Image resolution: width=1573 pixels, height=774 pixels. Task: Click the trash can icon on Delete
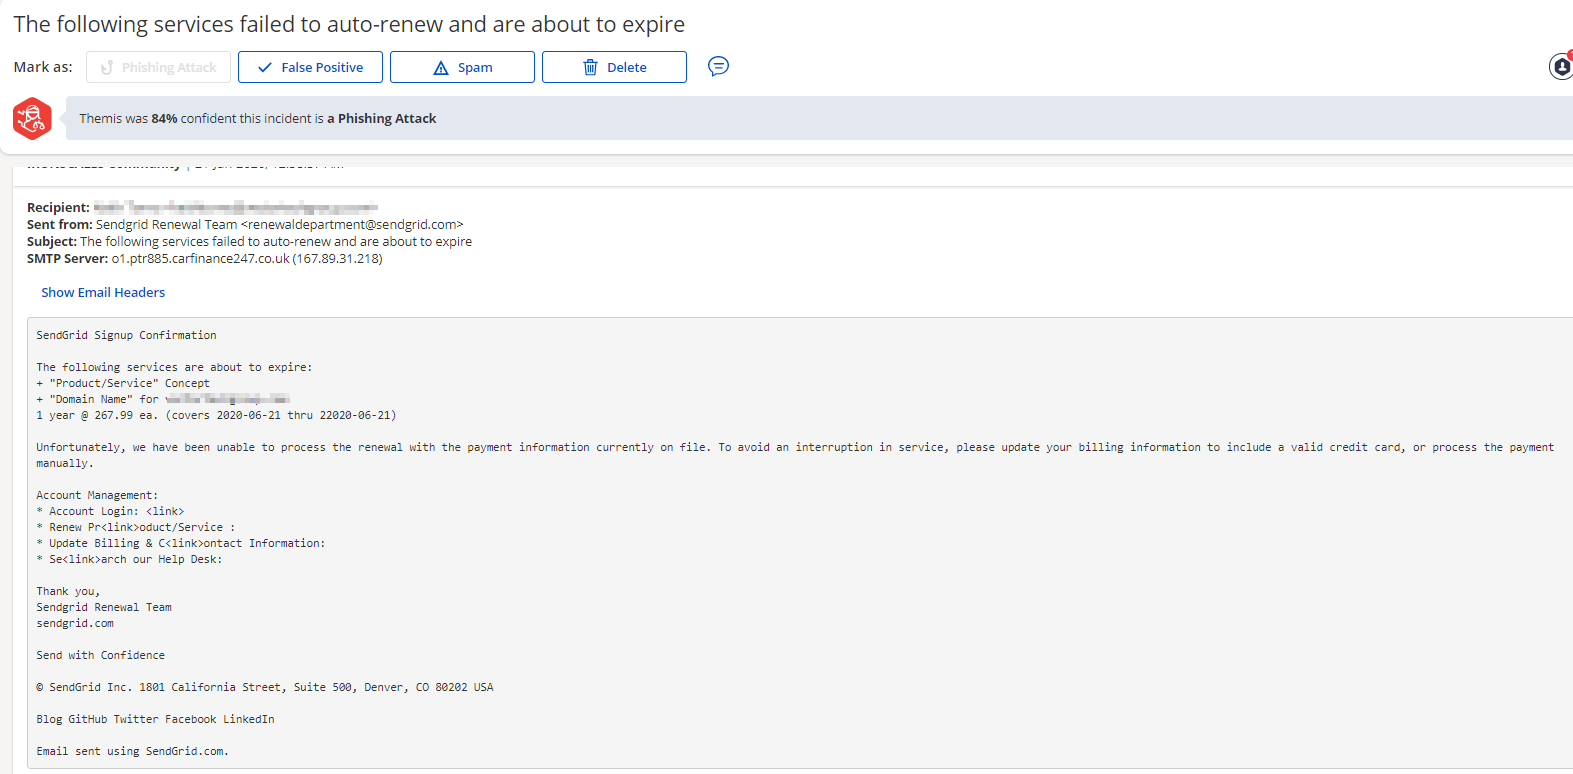[x=590, y=67]
